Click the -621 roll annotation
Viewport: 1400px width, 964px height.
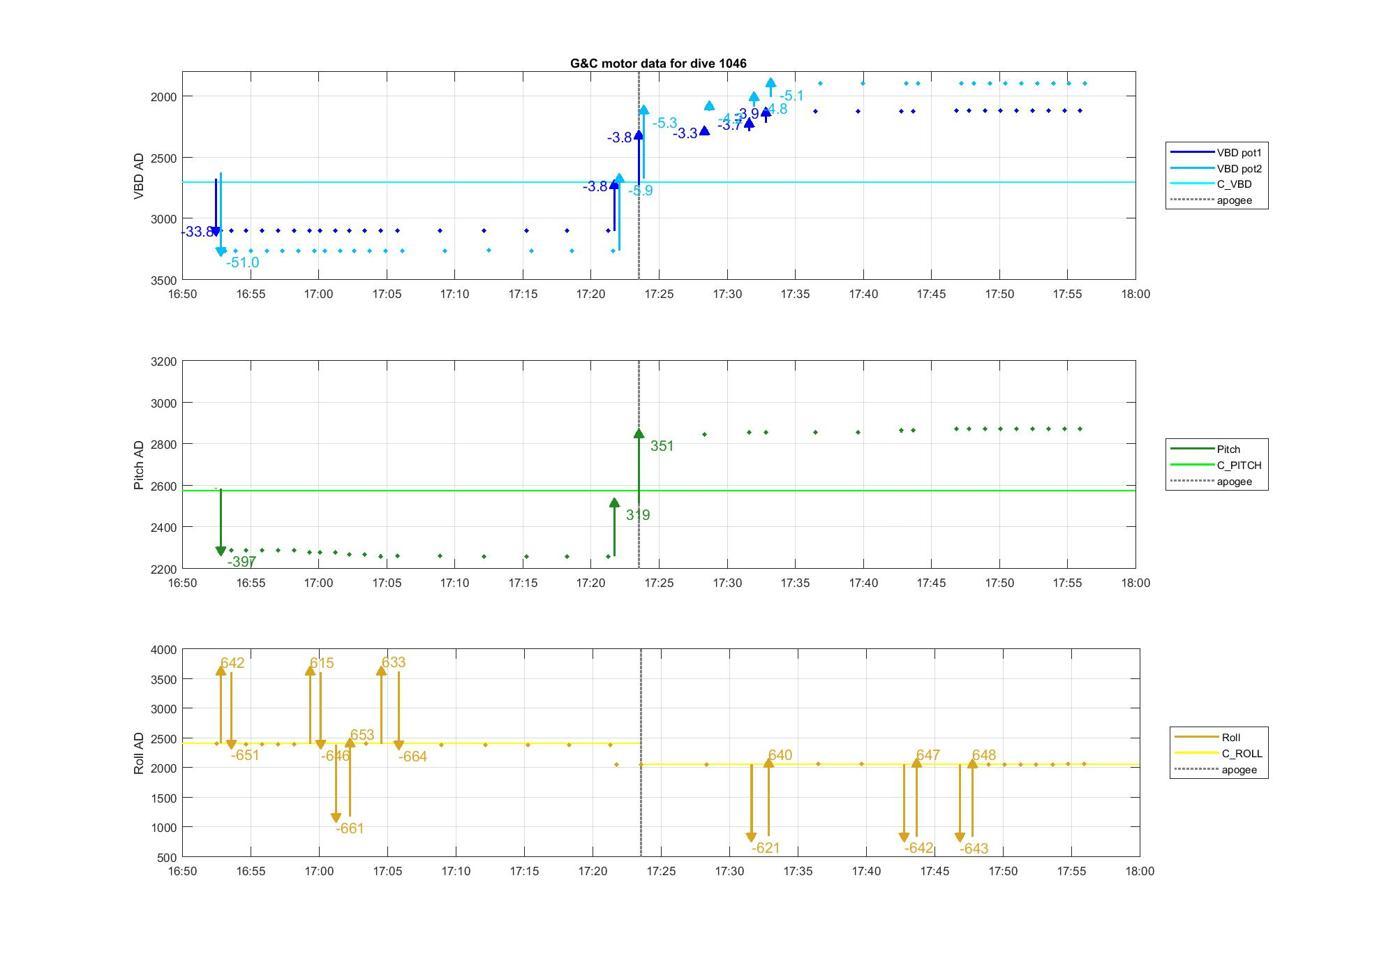(766, 848)
